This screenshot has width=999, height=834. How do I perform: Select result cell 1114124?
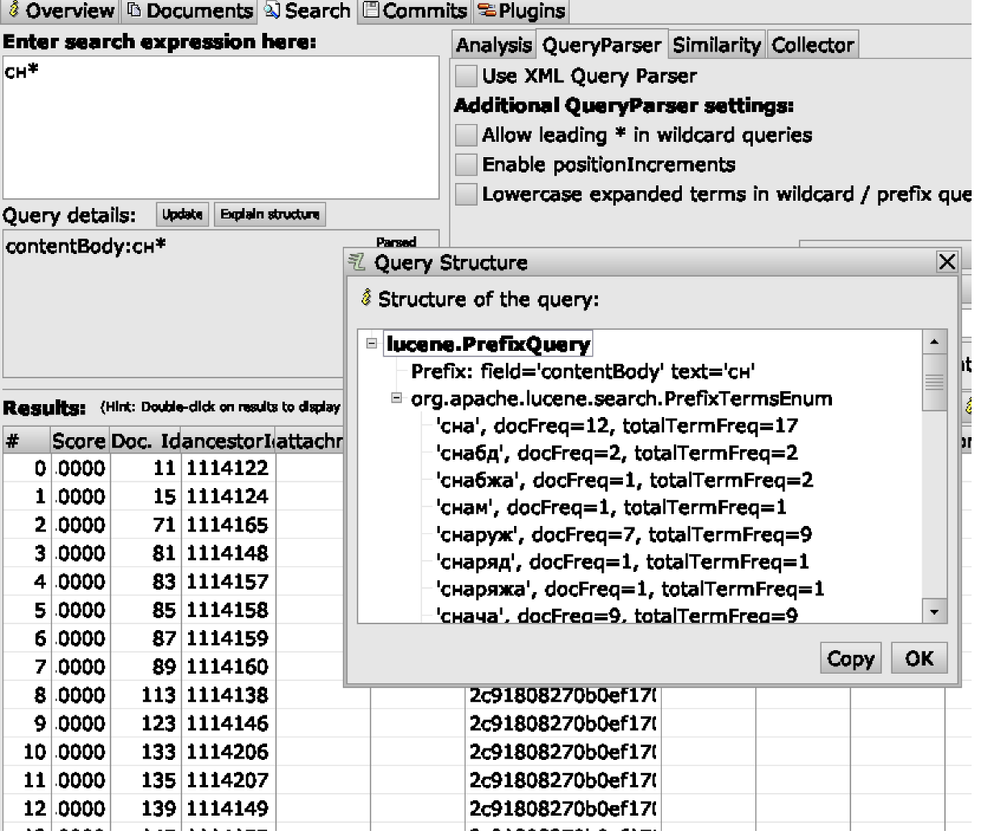[227, 496]
